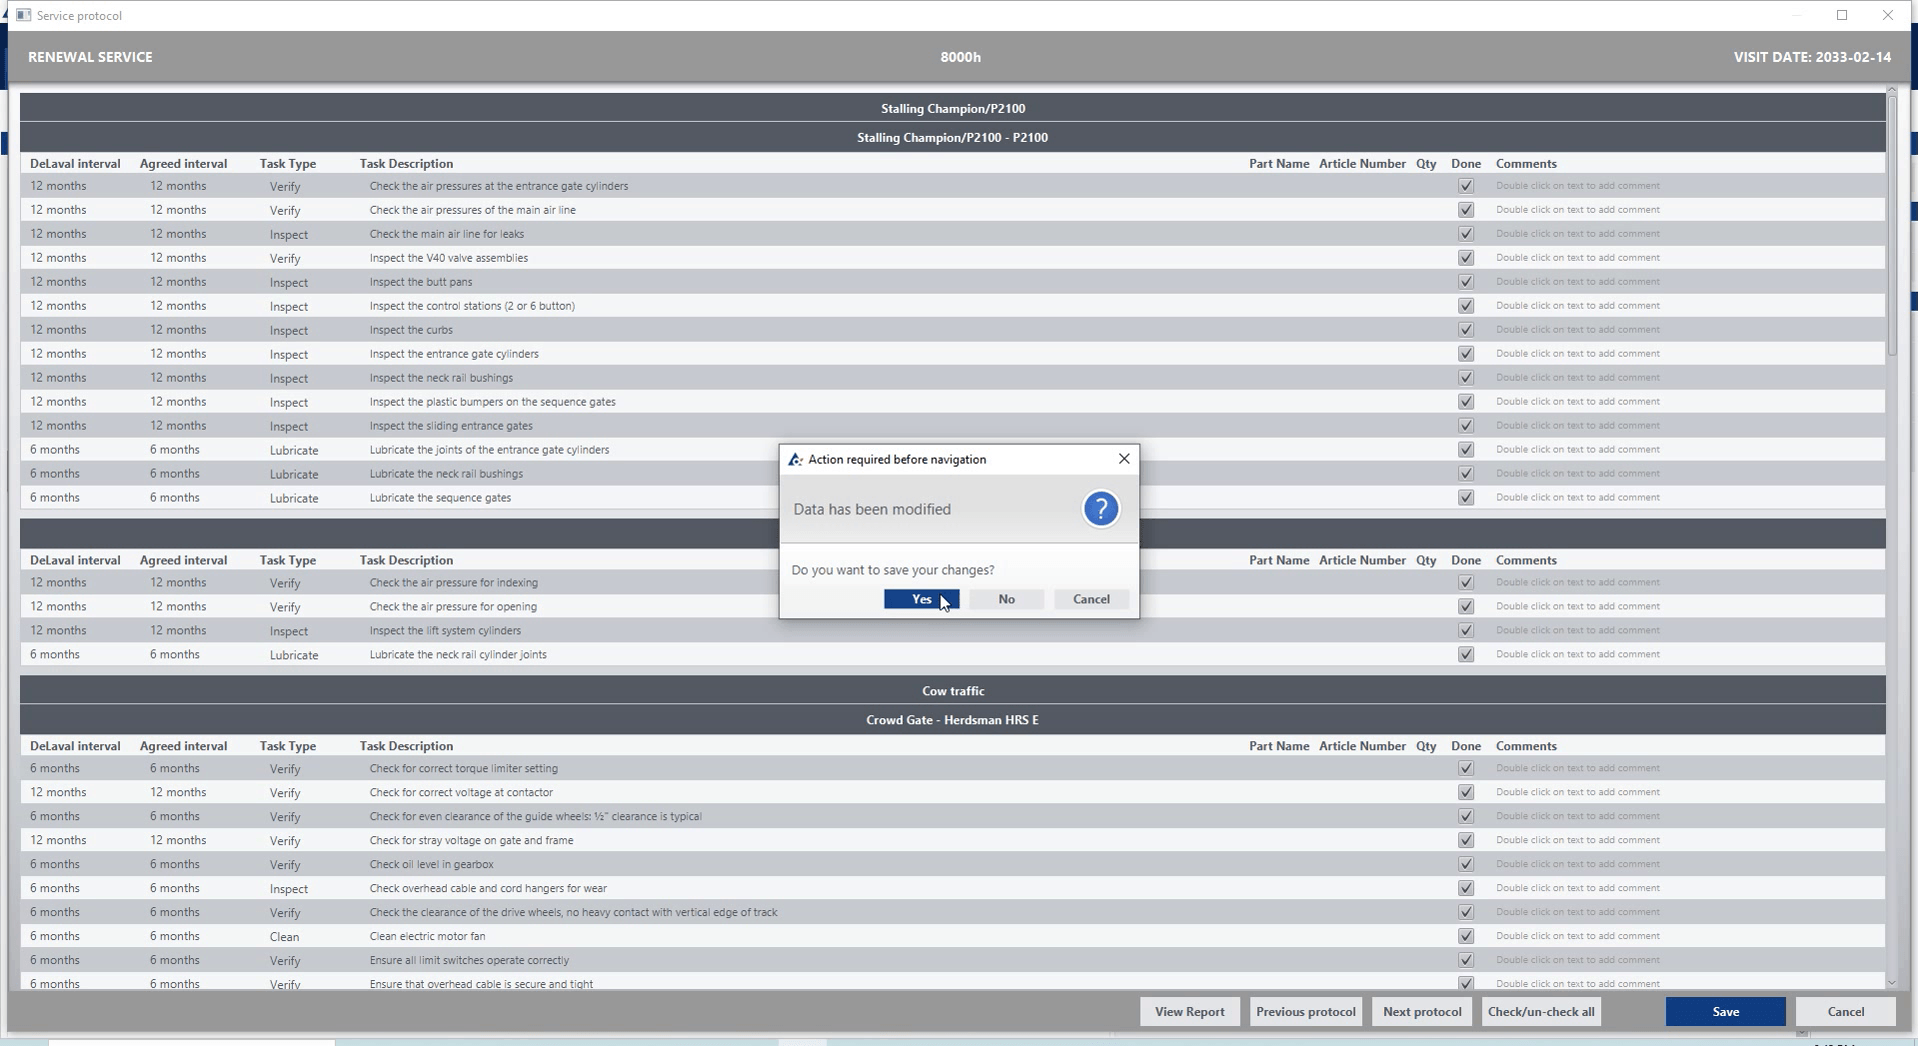1918x1046 pixels.
Task: Select task 'Inspect the neck rail bushings'
Action: 441,378
